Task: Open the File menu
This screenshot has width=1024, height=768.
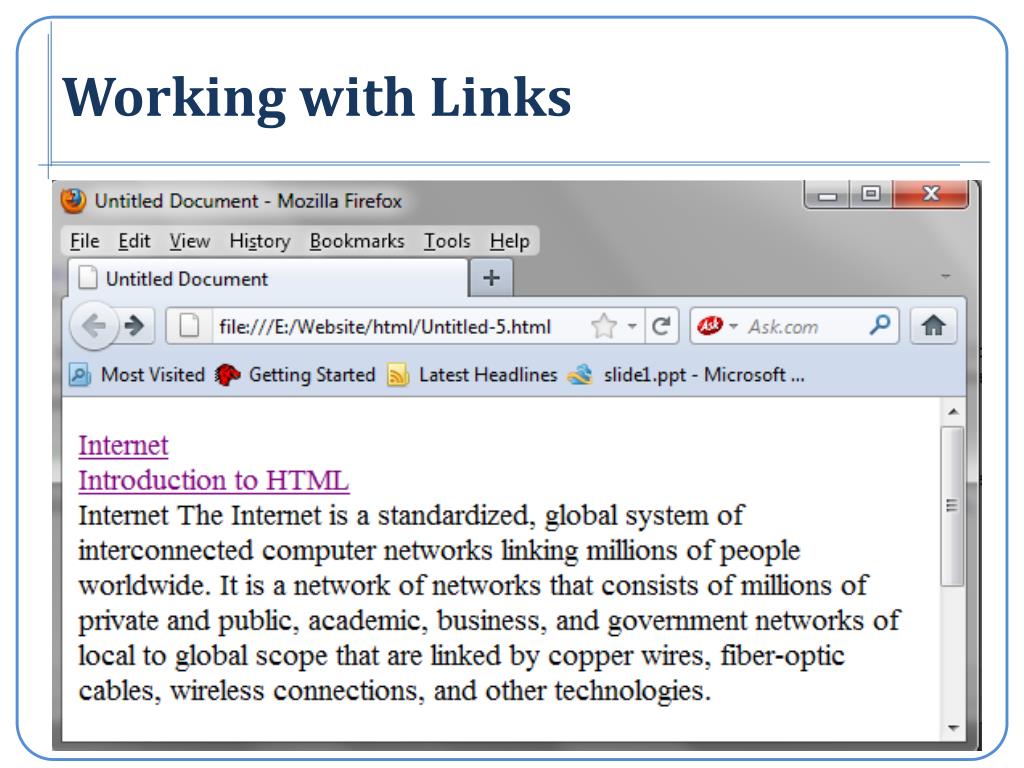Action: click(85, 241)
